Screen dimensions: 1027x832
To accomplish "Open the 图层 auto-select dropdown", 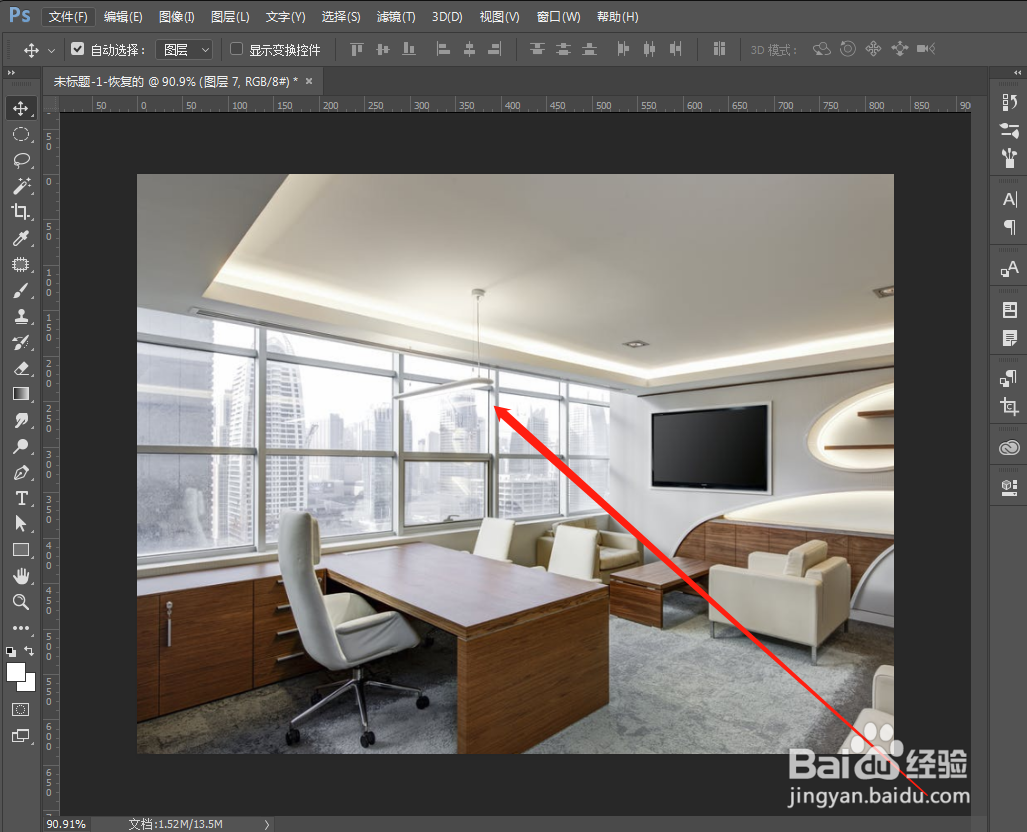I will point(184,50).
